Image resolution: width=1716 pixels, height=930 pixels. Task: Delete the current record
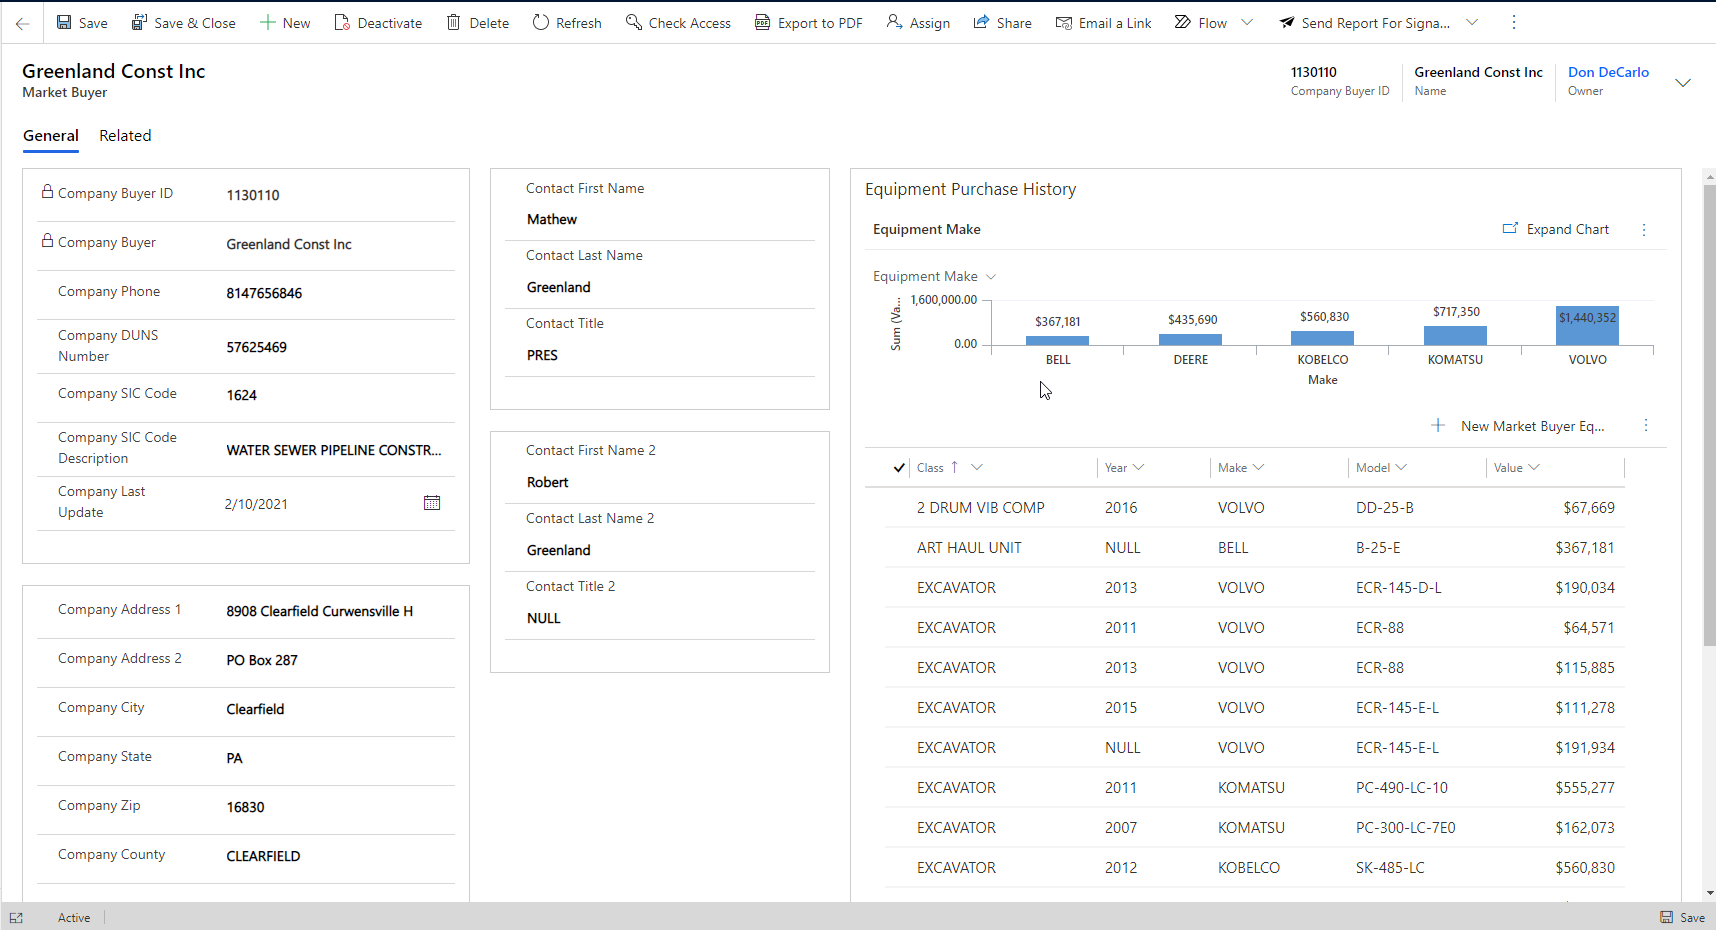(x=478, y=23)
